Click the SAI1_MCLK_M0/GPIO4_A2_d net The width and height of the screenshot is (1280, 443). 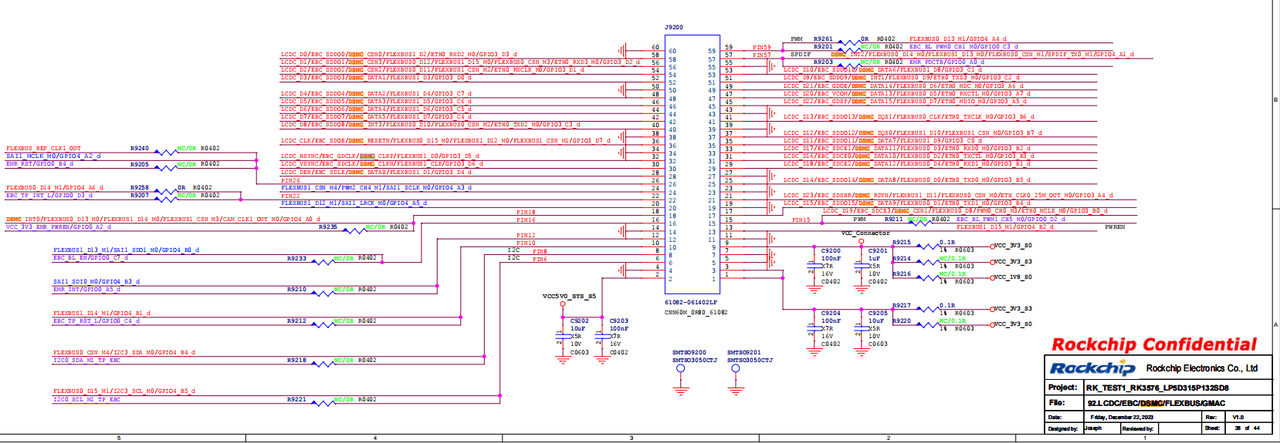click(55, 156)
